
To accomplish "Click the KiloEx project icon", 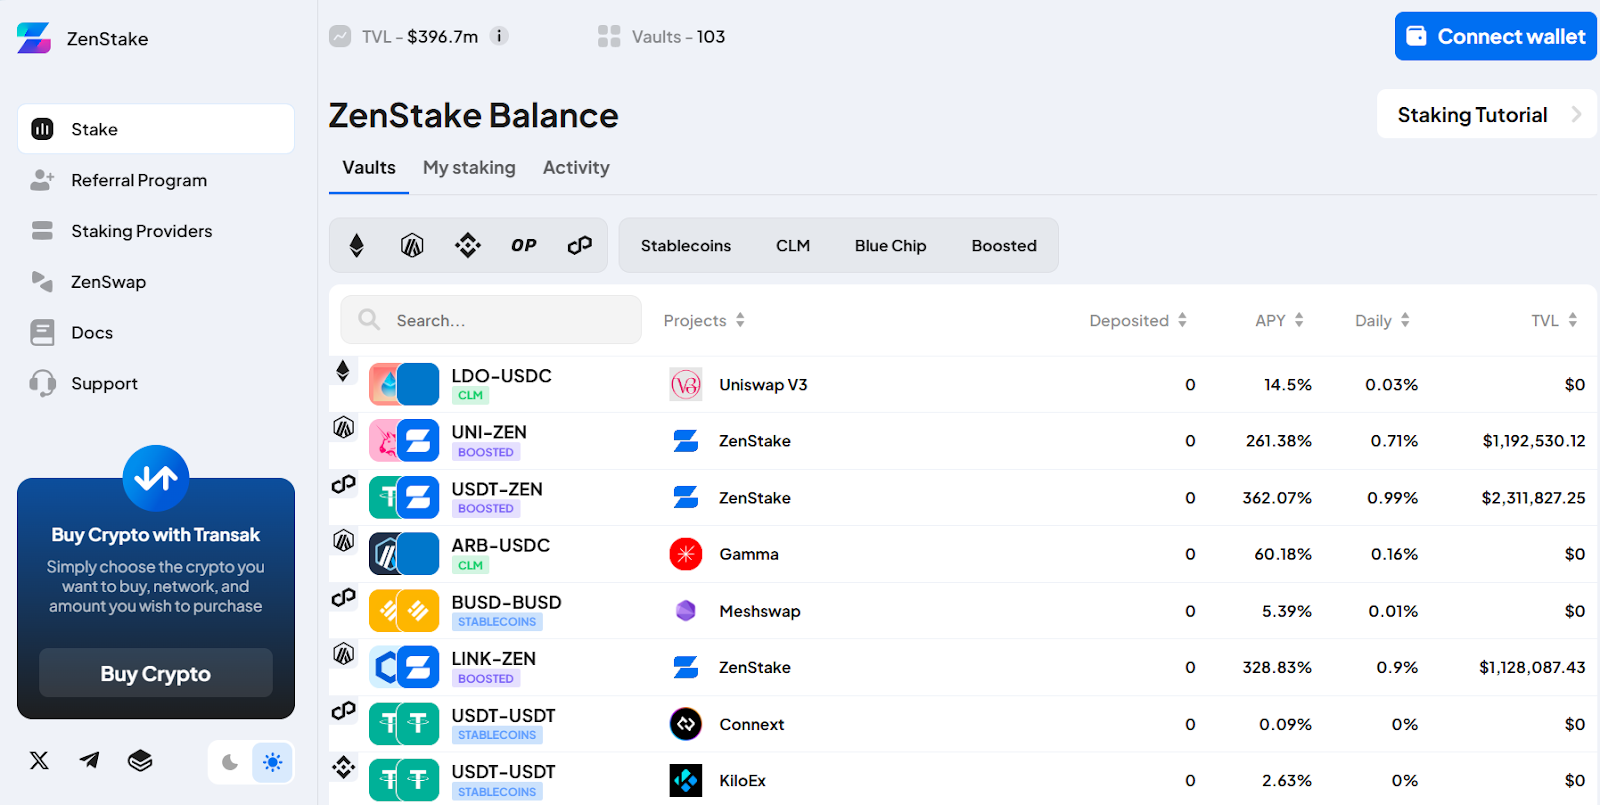I will coord(686,780).
